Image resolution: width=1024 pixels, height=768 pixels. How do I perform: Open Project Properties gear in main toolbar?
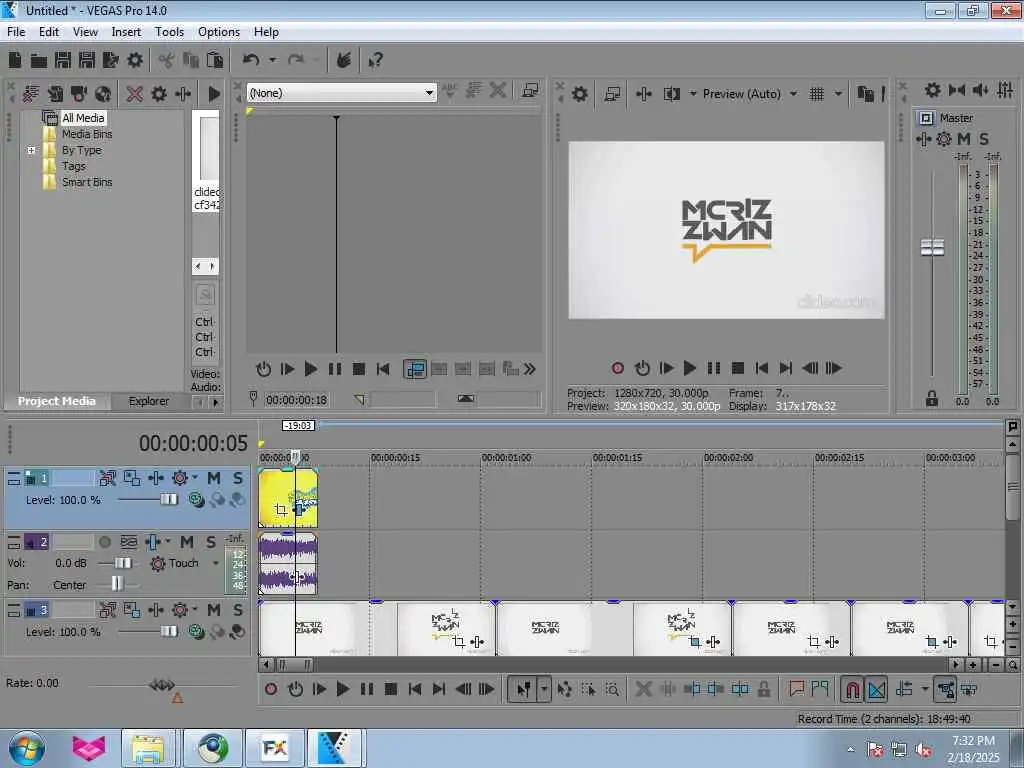click(135, 60)
